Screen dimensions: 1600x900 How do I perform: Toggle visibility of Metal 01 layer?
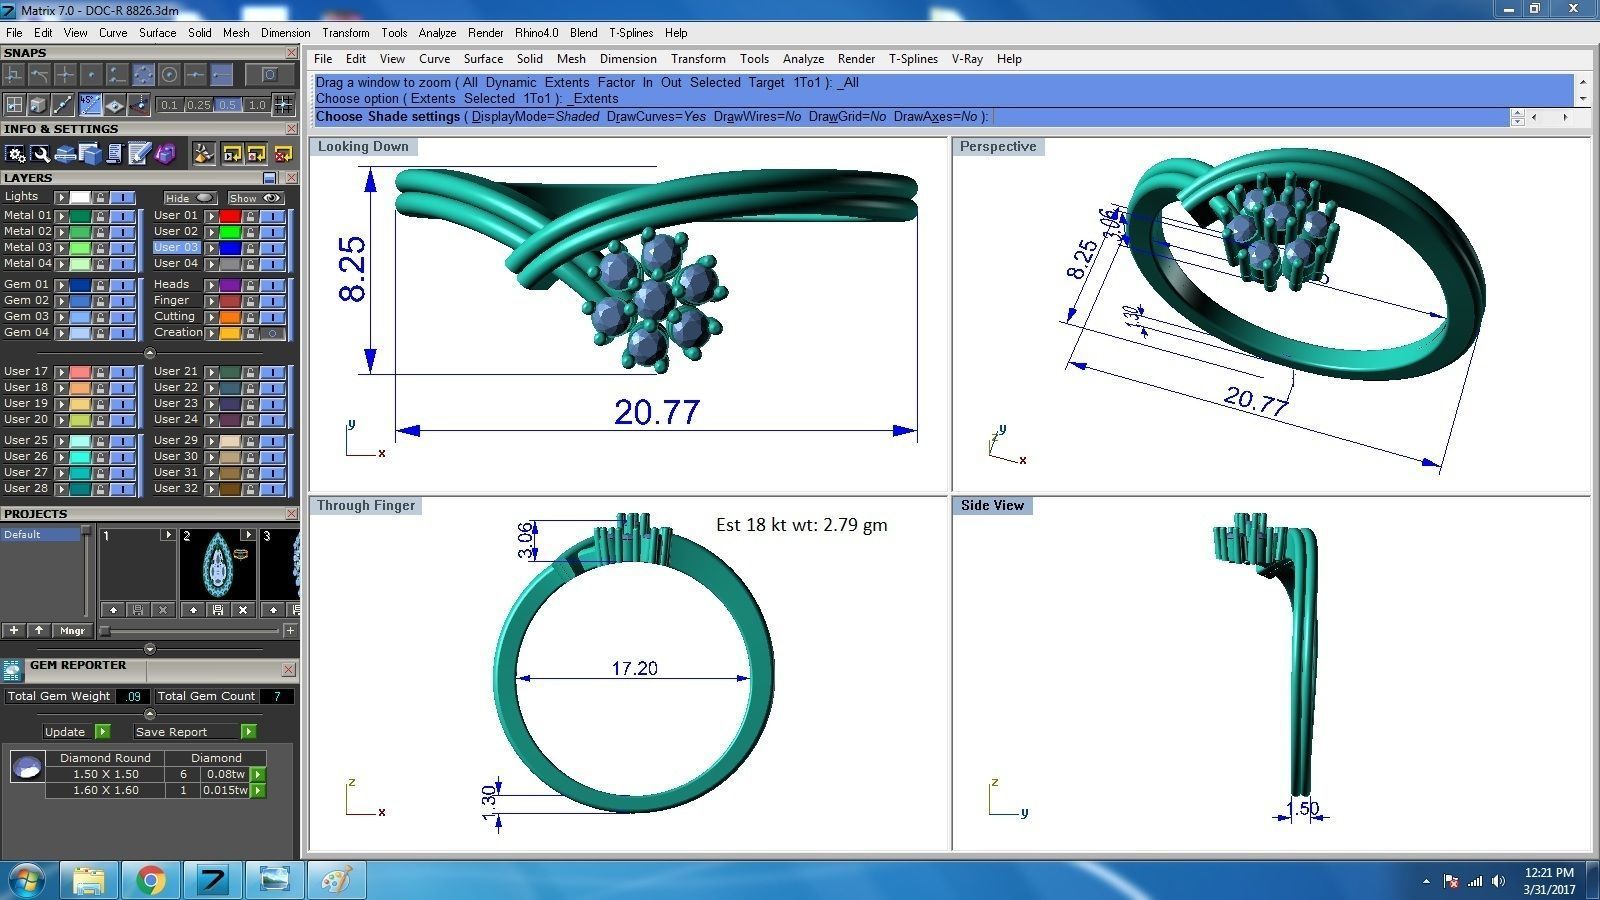pyautogui.click(x=123, y=215)
